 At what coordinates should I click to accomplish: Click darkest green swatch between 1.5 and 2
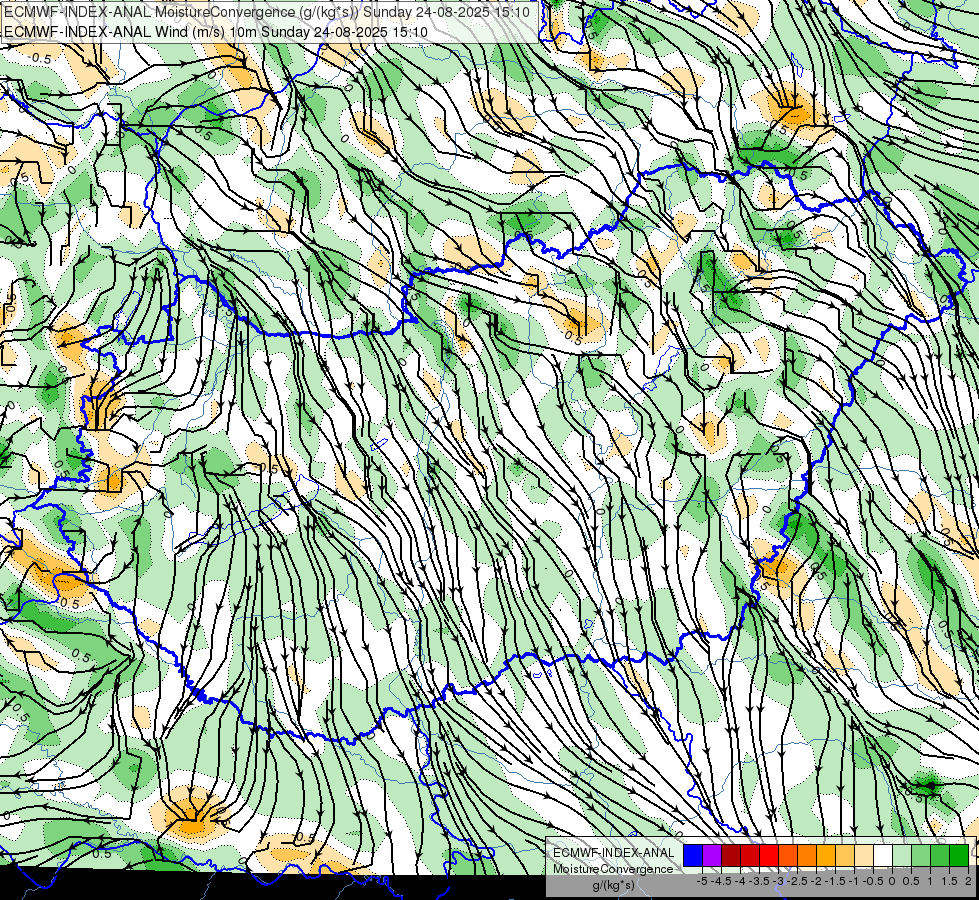959,856
